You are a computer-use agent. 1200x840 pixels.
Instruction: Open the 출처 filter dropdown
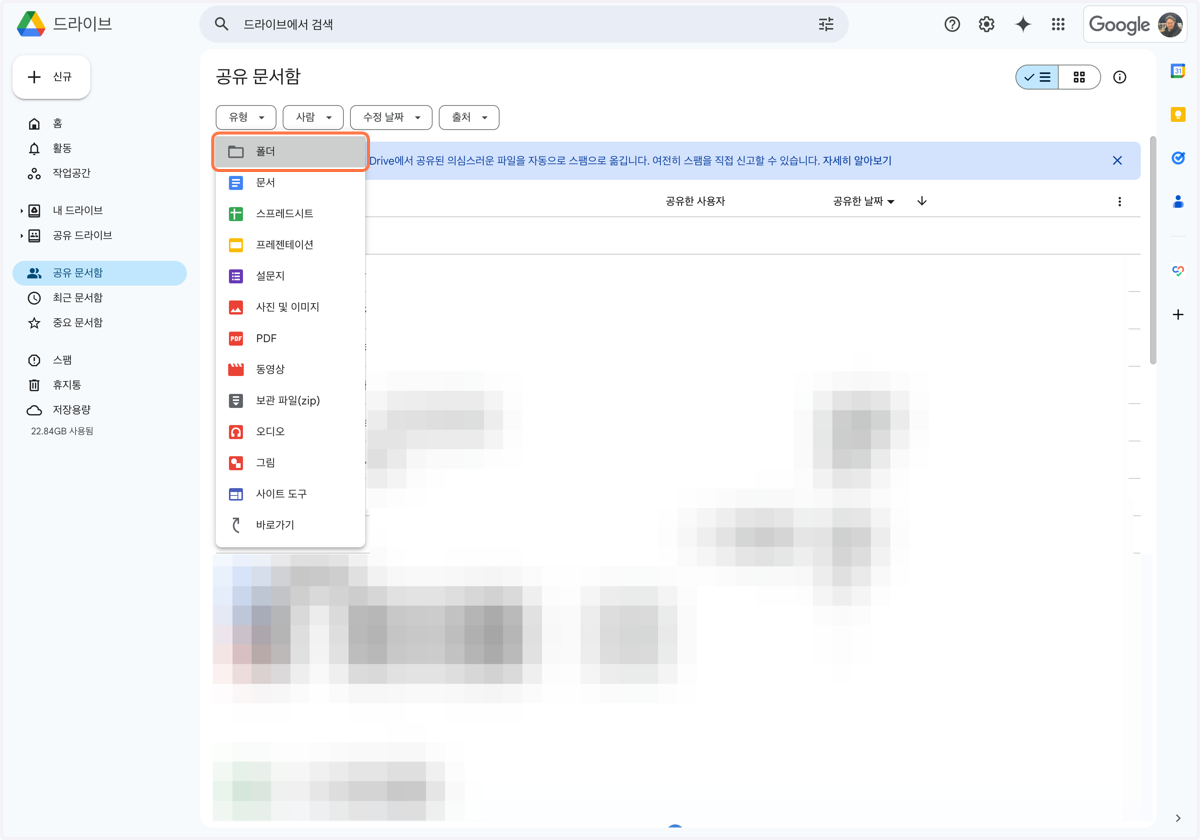[469, 117]
